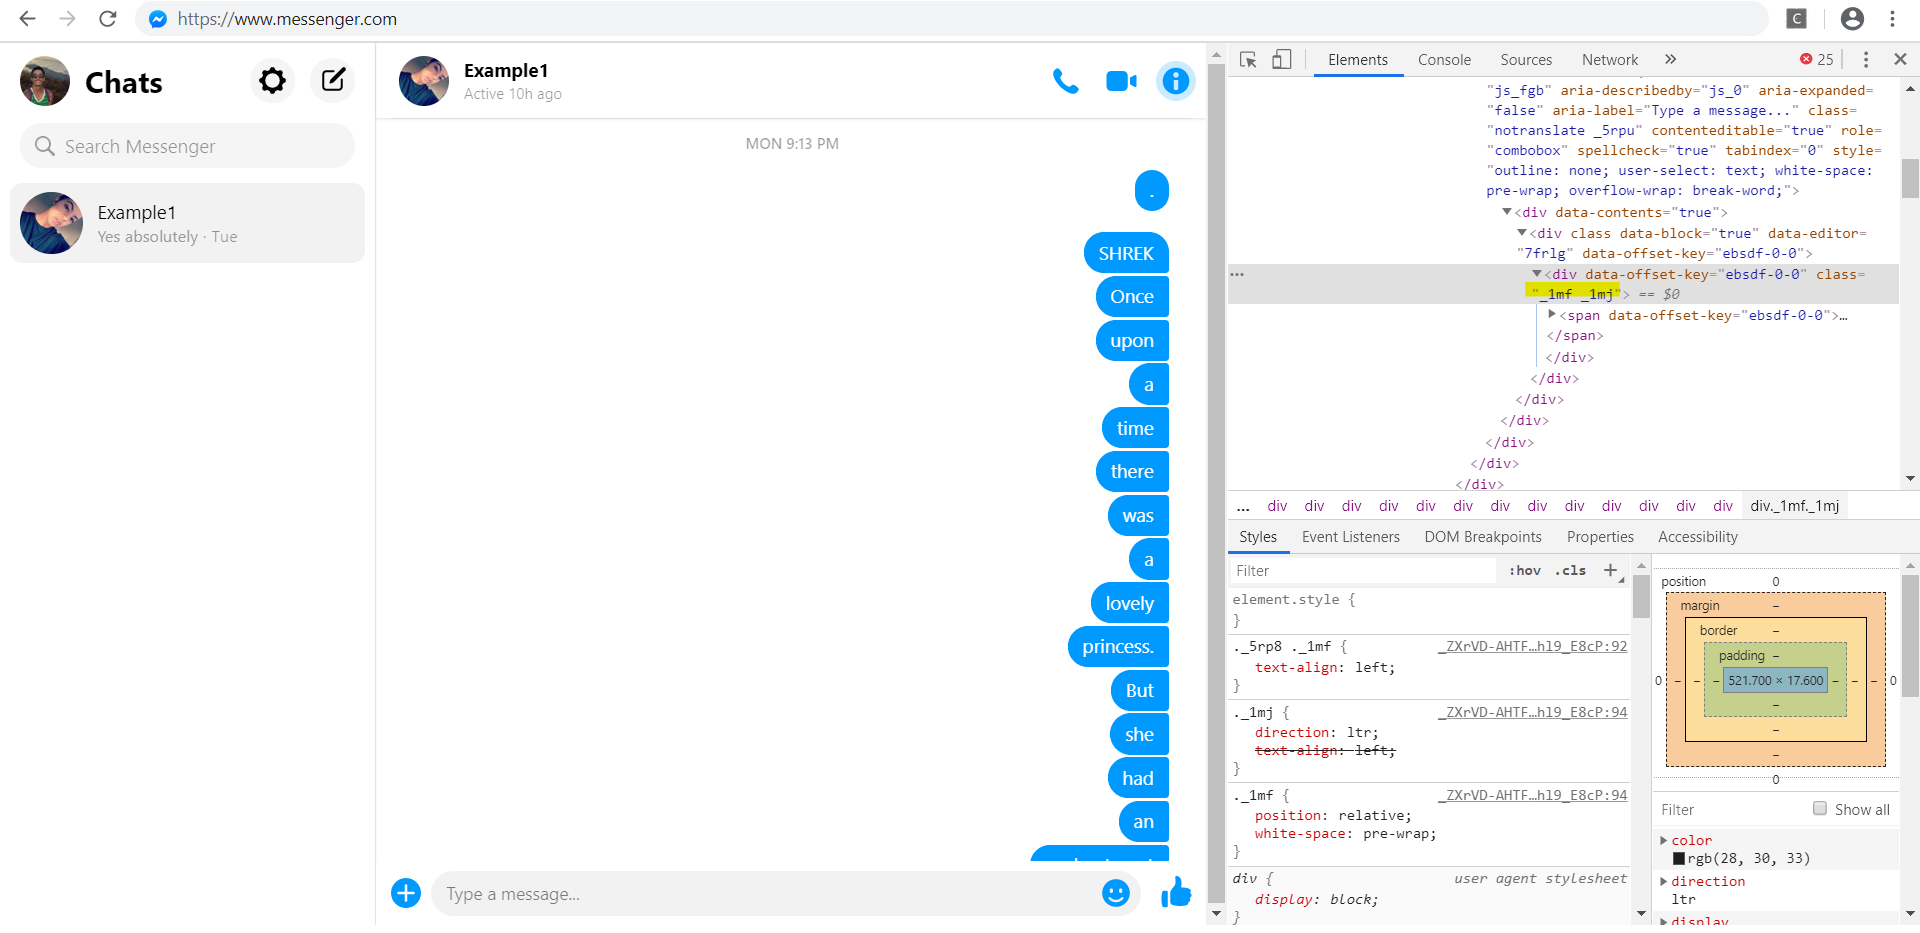Open the stylesheet link for rule ._1mj

click(x=1532, y=712)
